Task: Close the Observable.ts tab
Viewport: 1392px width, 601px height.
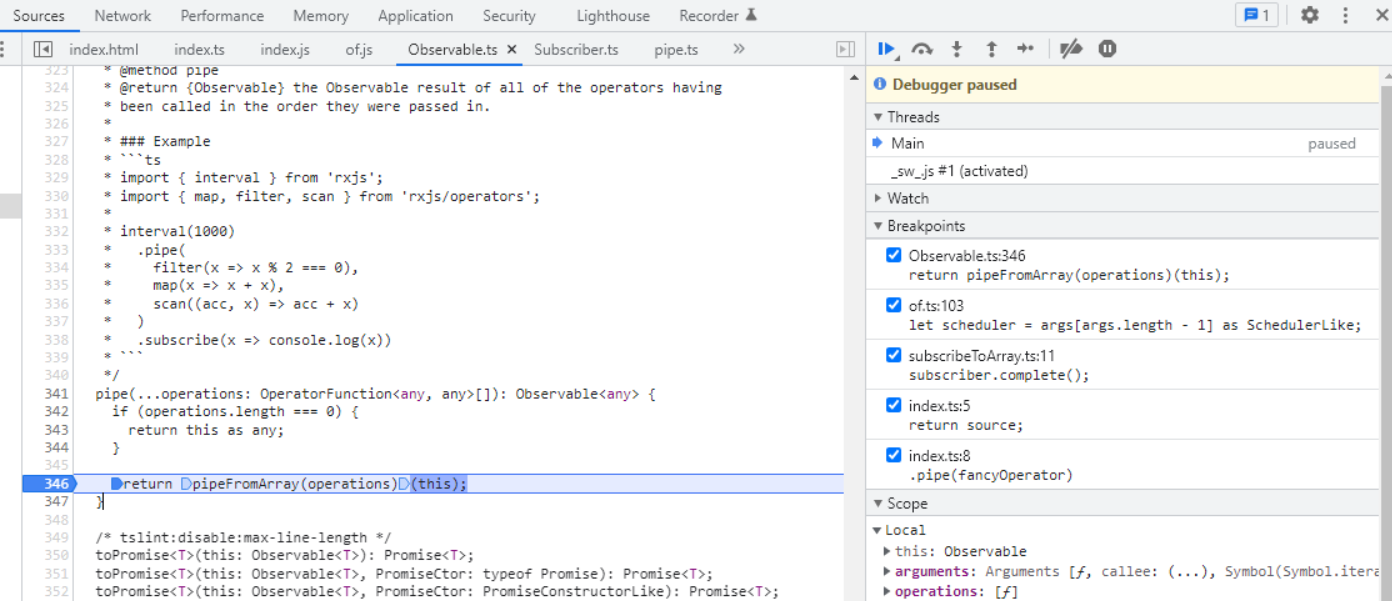Action: point(512,49)
